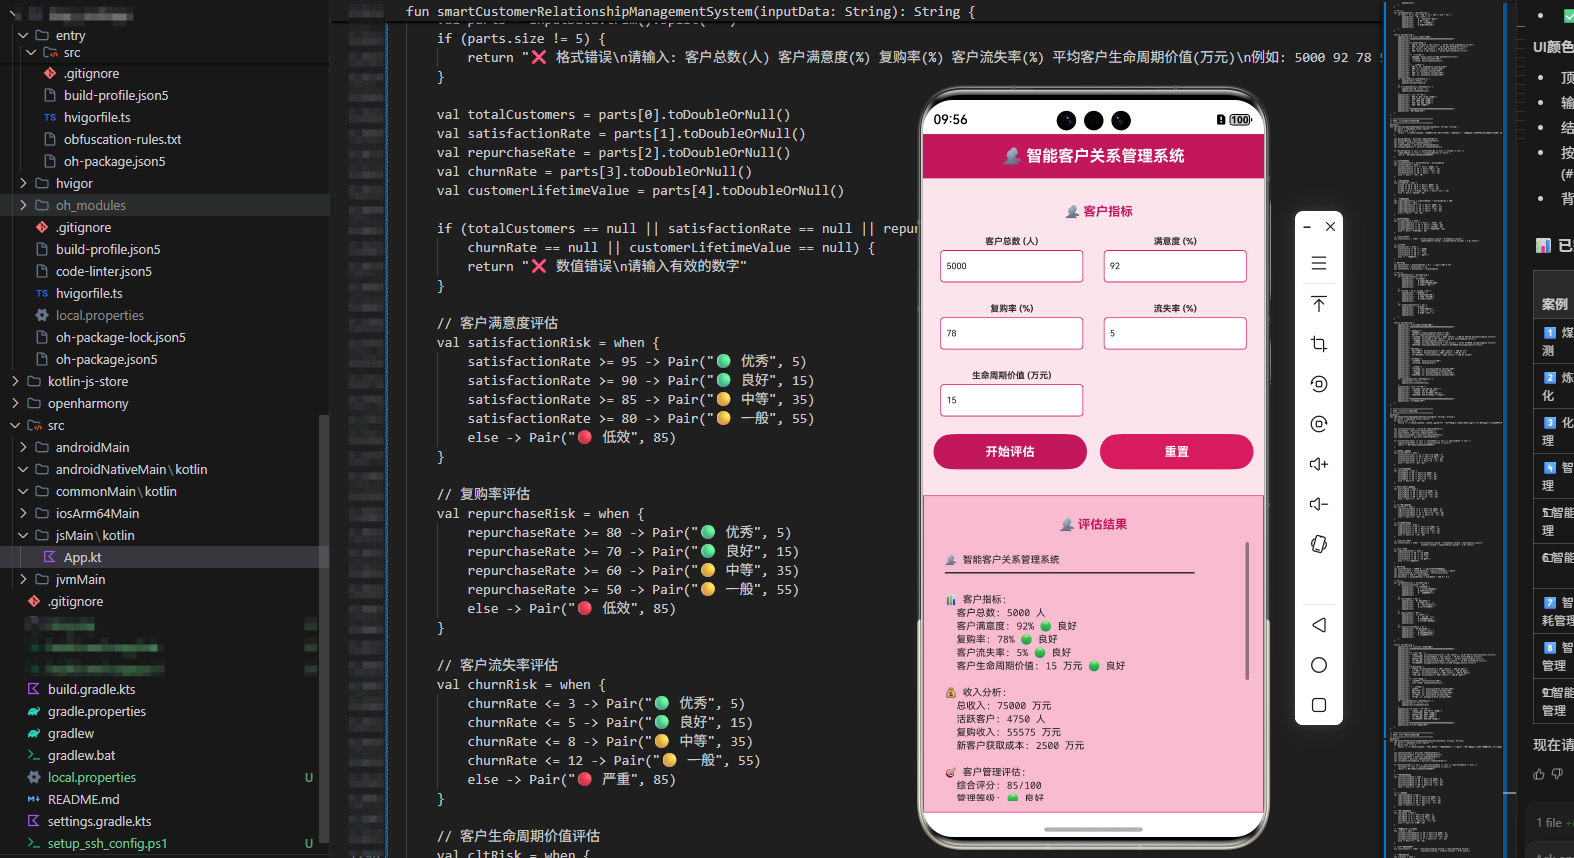Viewport: 1574px width, 858px height.
Task: Click the git icon of entry/src .gitignore
Action: 50,73
